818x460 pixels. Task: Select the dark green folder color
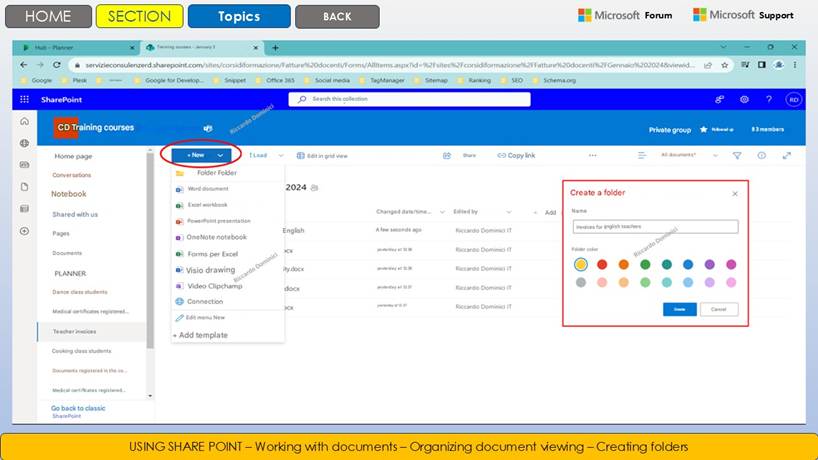click(645, 264)
